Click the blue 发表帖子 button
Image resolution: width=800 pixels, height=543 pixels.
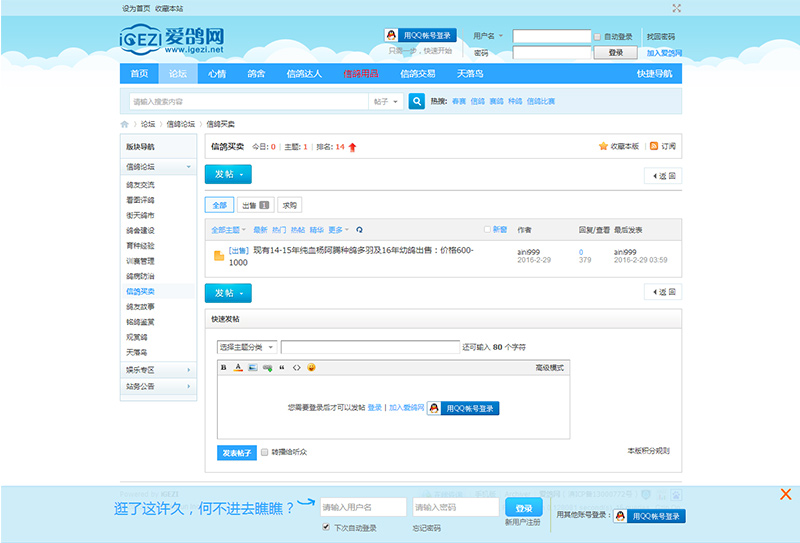237,453
